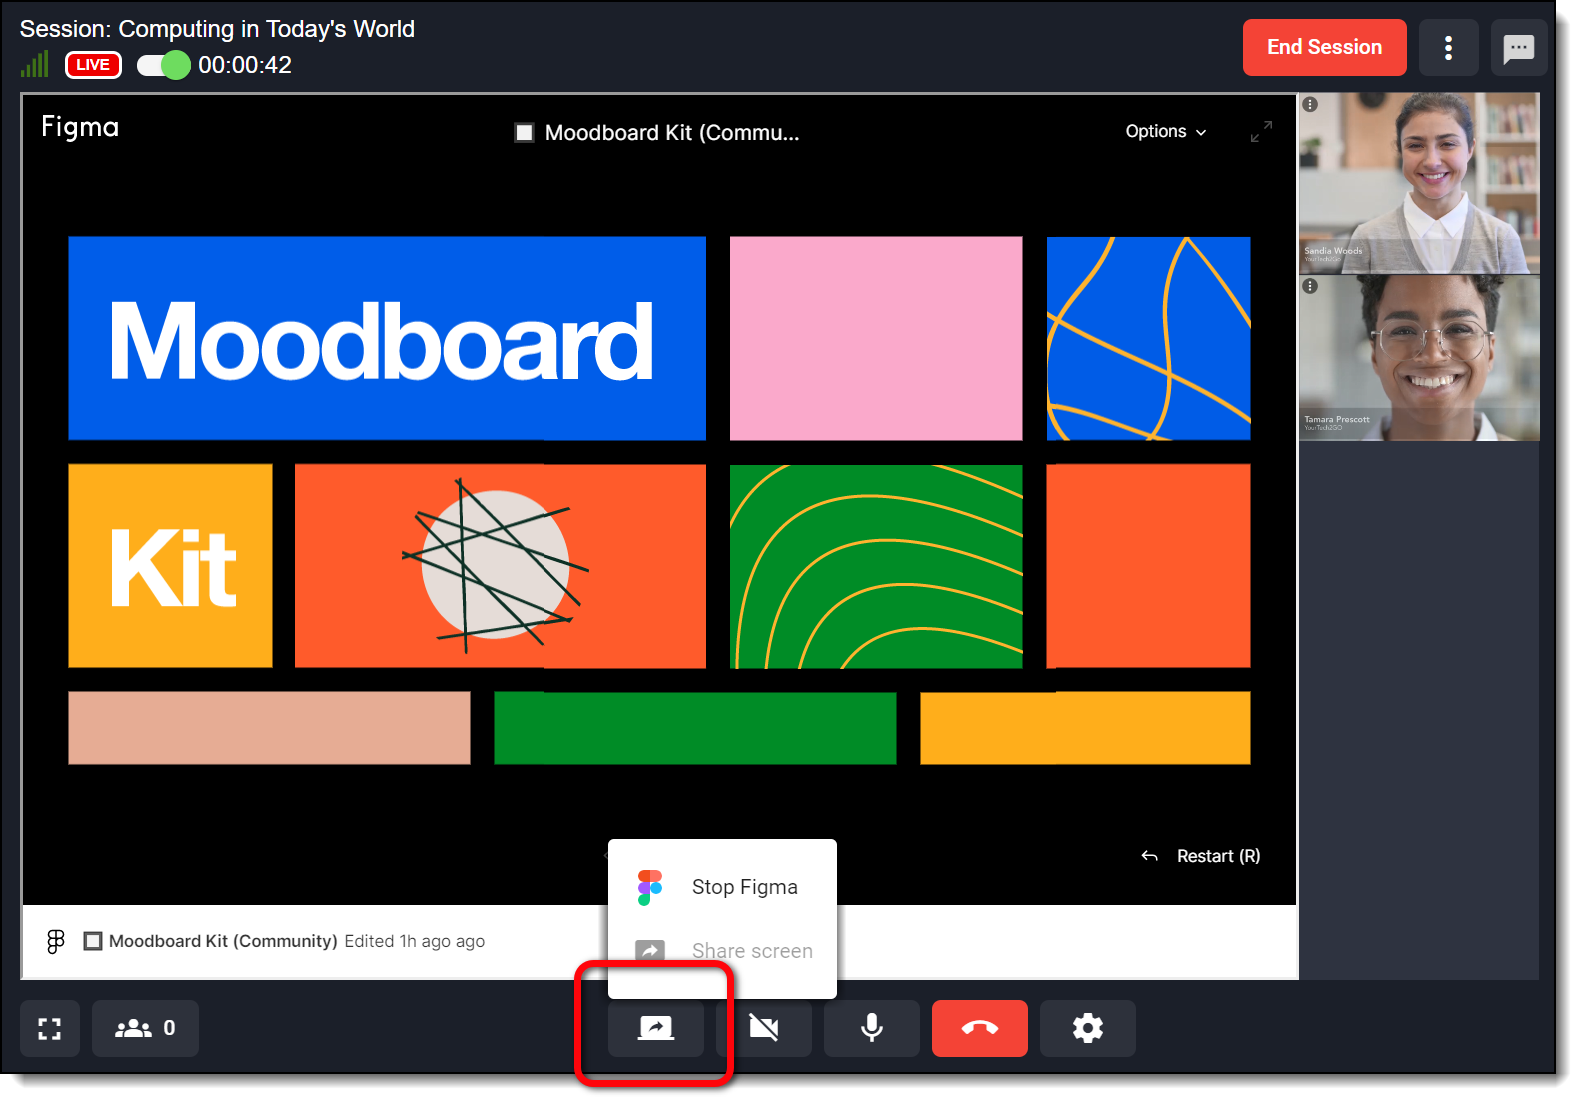Viewport: 1581px width, 1099px height.
Task: Open session settings gear
Action: coord(1087,1028)
